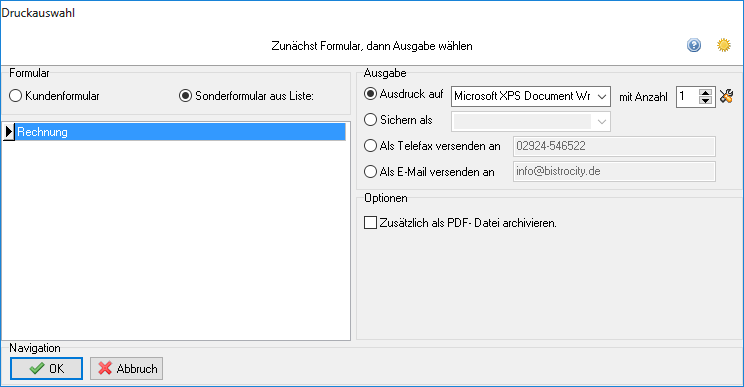This screenshot has width=744, height=387.
Task: Increase the copy count with up arrow
Action: point(706,92)
